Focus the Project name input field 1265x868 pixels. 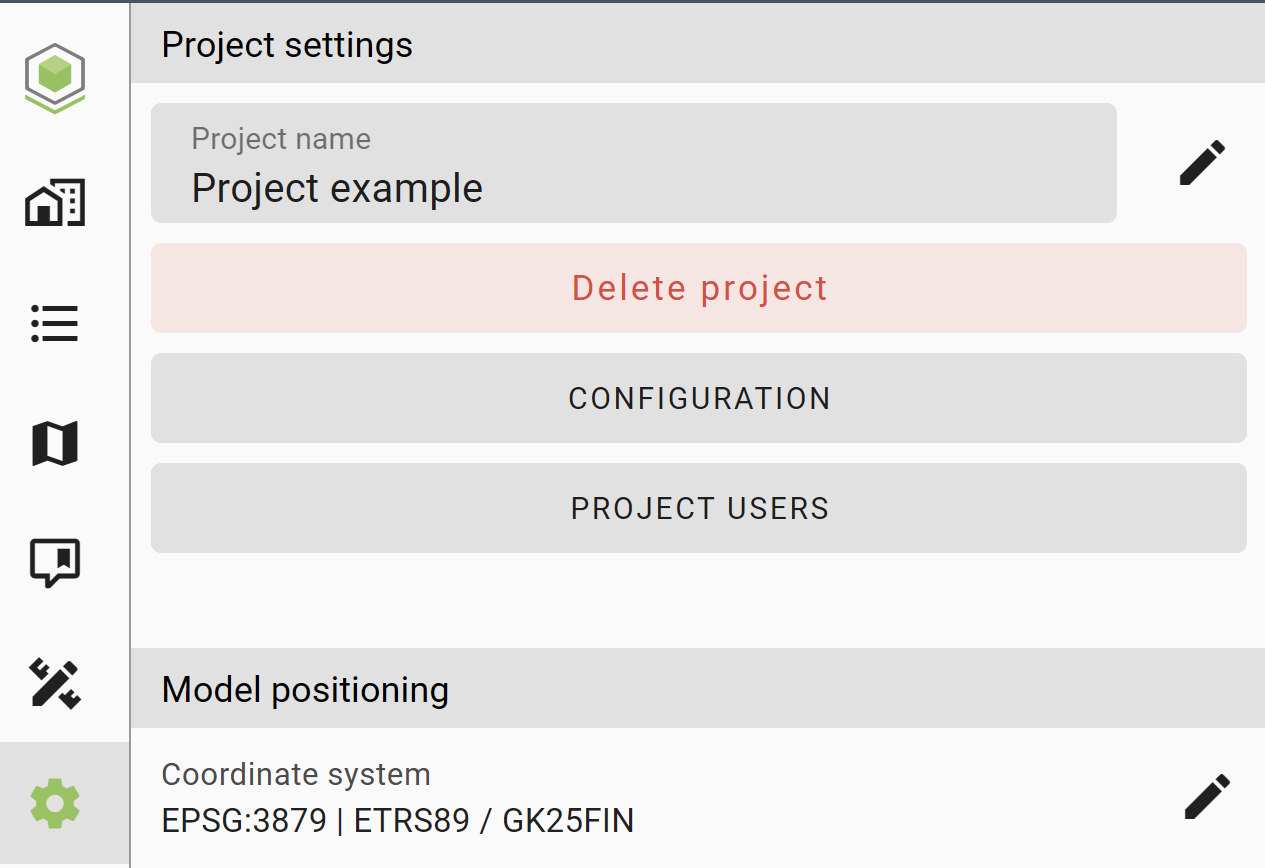pos(634,163)
